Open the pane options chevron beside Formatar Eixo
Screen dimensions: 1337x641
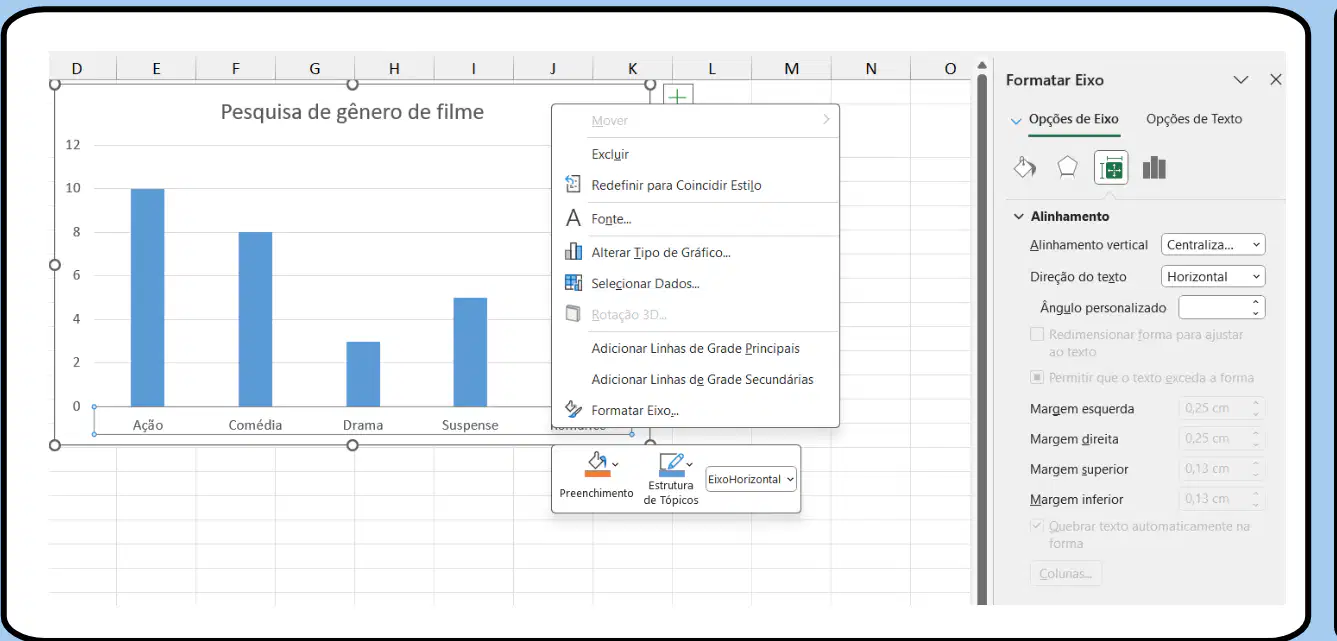tap(1241, 80)
